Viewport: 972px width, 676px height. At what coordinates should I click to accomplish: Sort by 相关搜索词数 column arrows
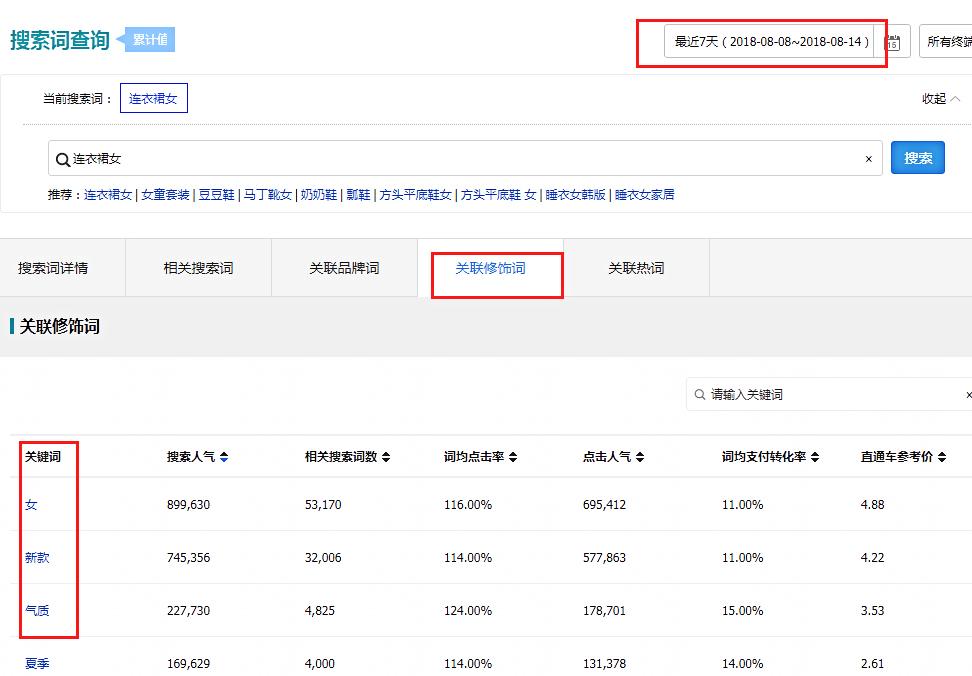pyautogui.click(x=386, y=457)
